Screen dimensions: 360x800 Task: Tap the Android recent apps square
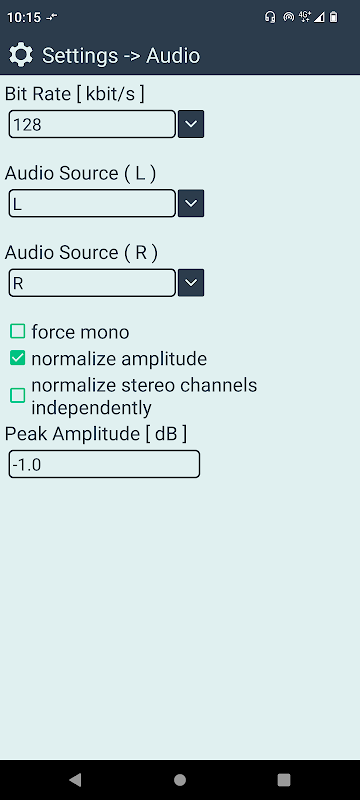click(x=284, y=779)
